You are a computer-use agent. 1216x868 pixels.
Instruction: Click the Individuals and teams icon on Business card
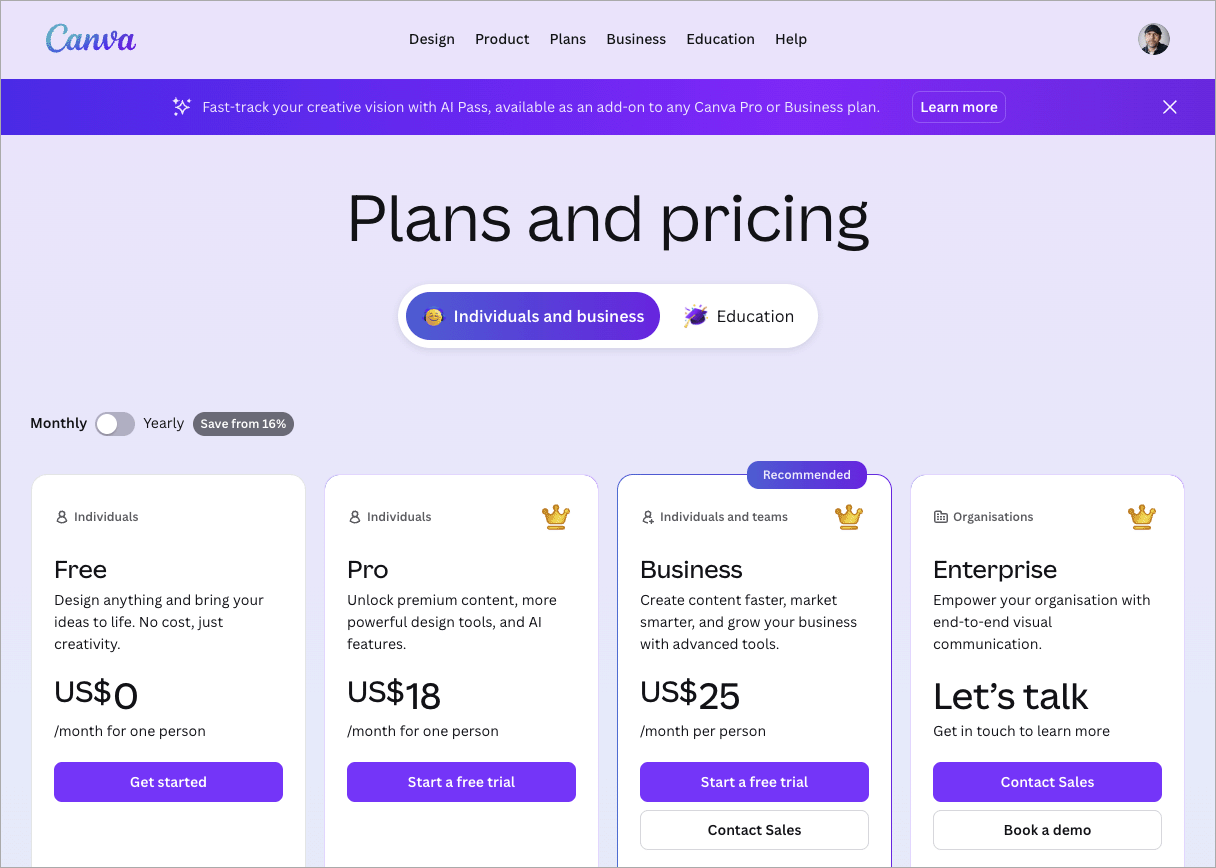[x=648, y=517]
